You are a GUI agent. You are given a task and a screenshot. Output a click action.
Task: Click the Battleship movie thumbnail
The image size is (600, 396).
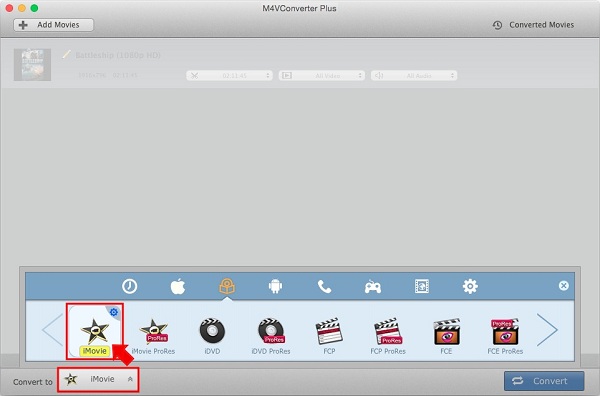33,65
